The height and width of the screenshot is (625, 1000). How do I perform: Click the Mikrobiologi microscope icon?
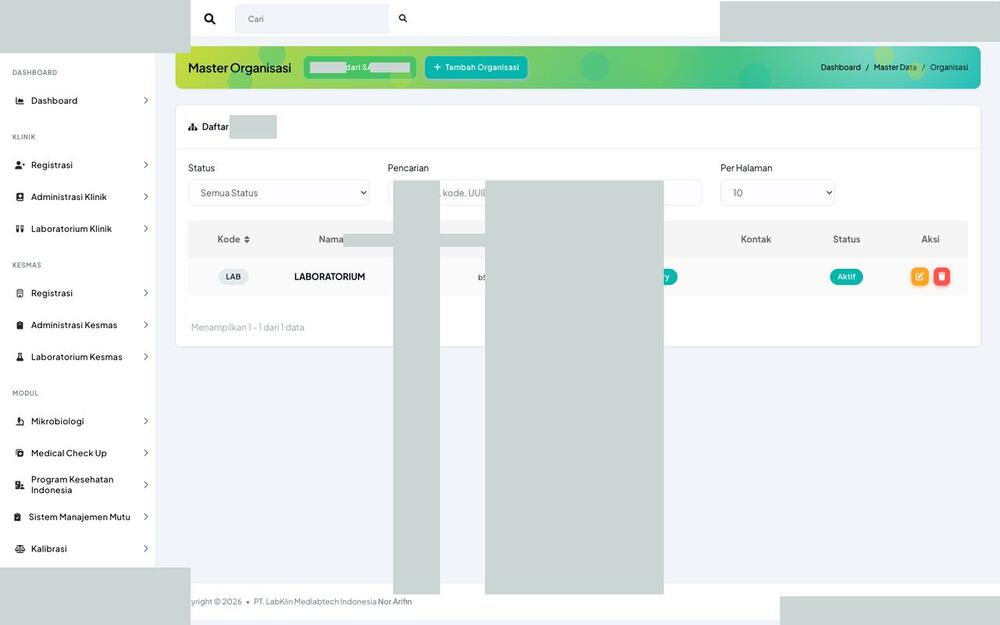tap(20, 422)
